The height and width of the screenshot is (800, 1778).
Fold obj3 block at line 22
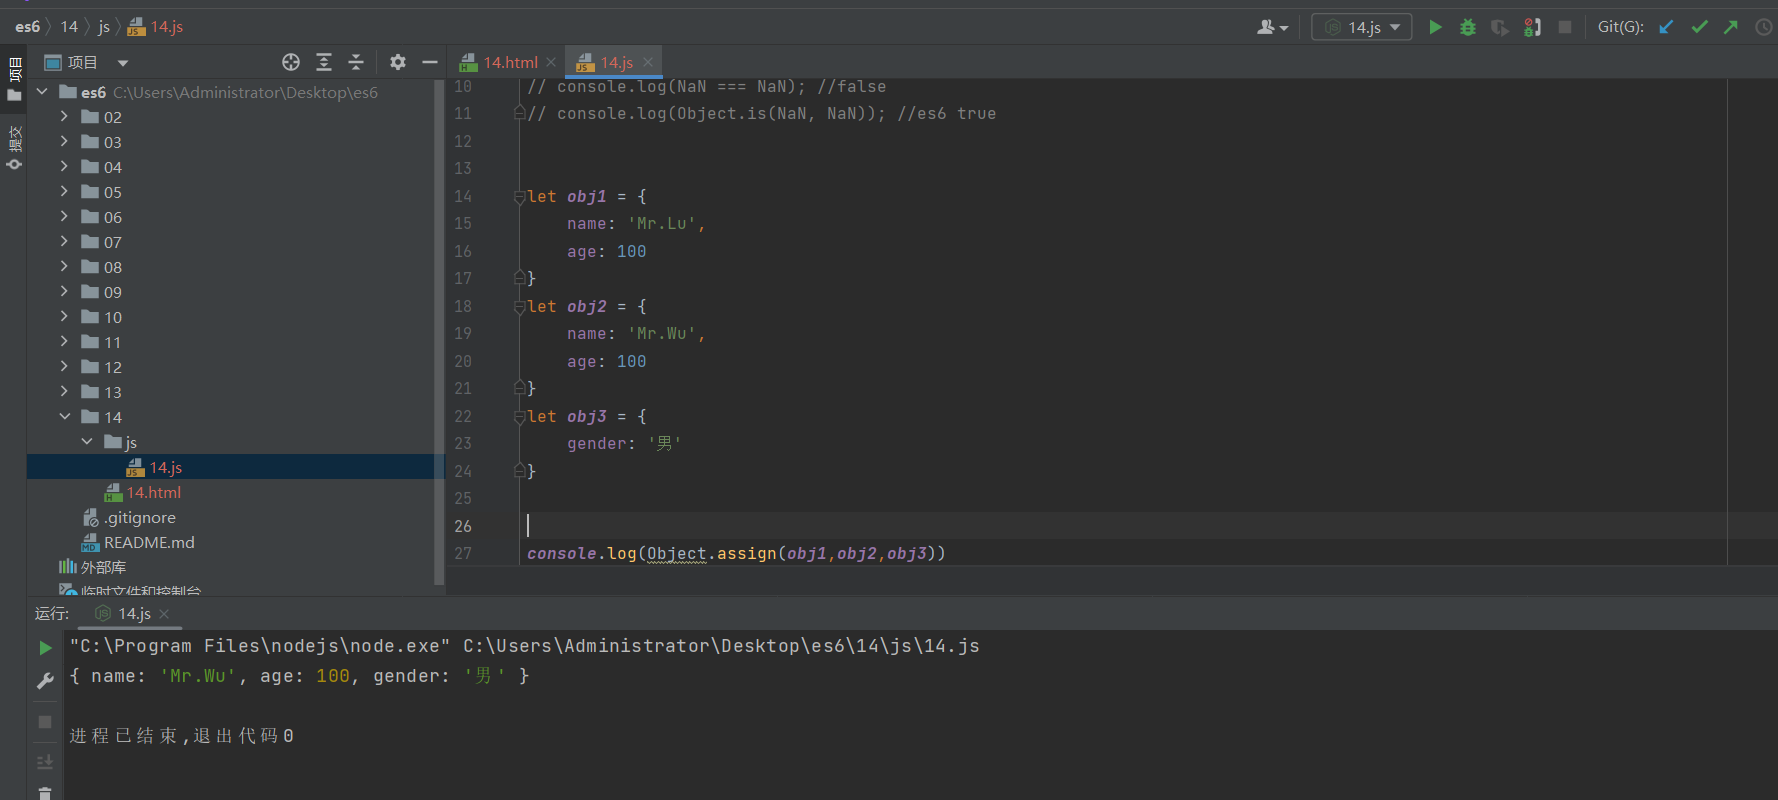519,417
